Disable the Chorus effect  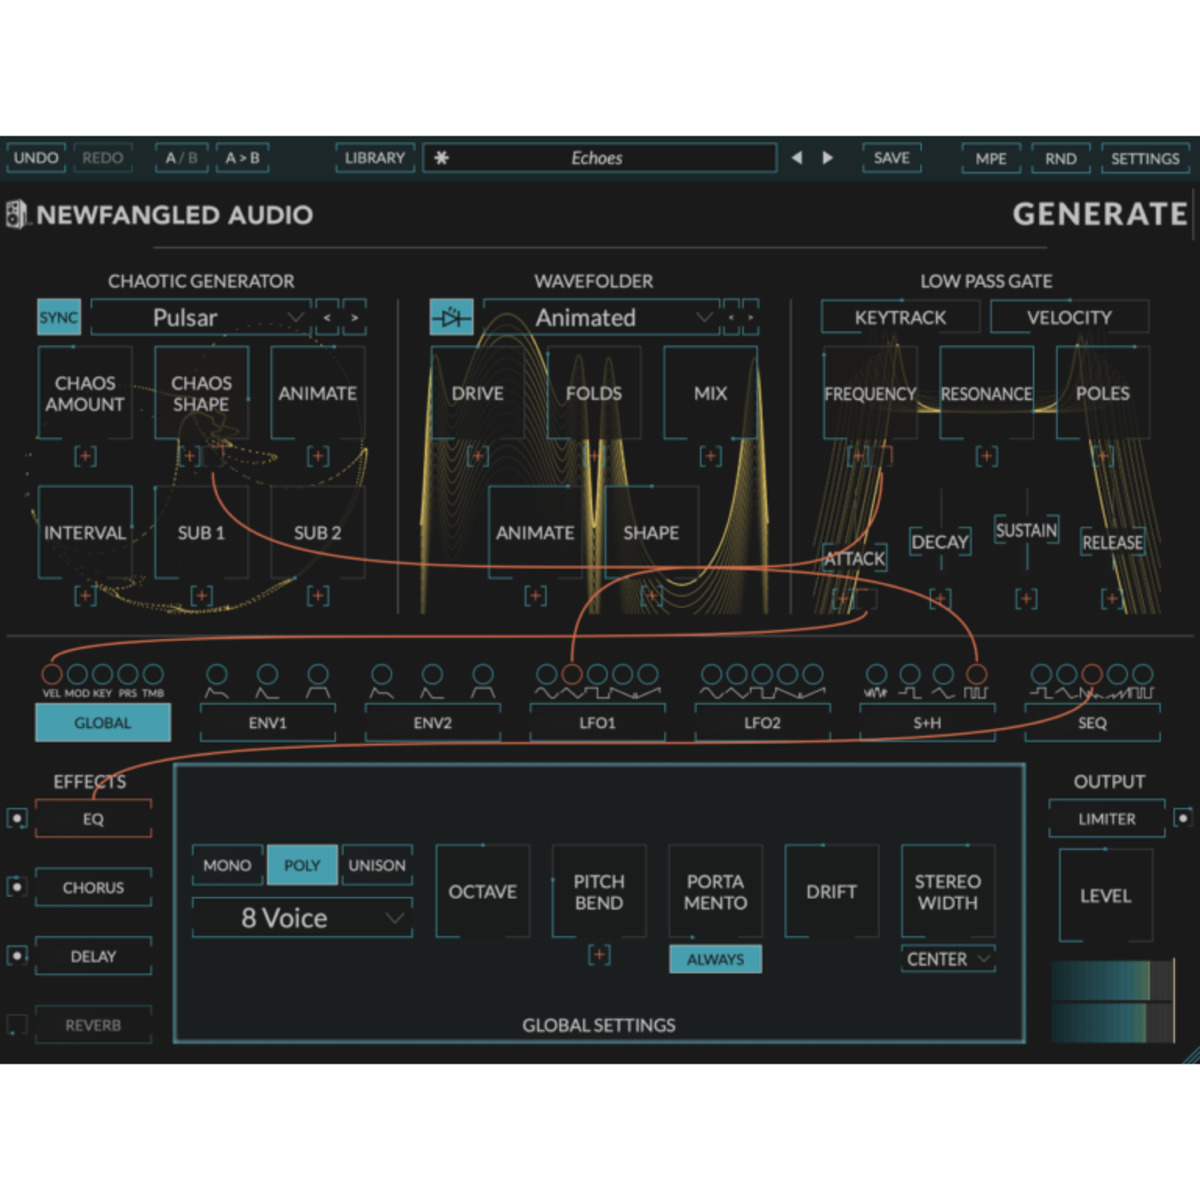click(16, 887)
